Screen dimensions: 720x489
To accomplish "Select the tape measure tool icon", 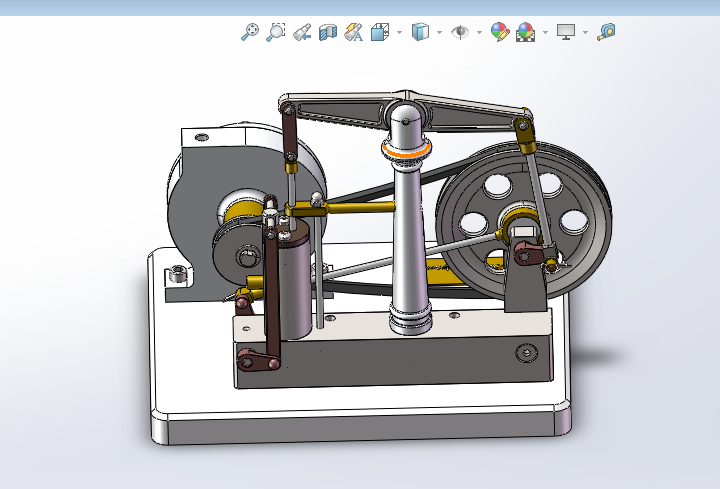I will tap(606, 32).
